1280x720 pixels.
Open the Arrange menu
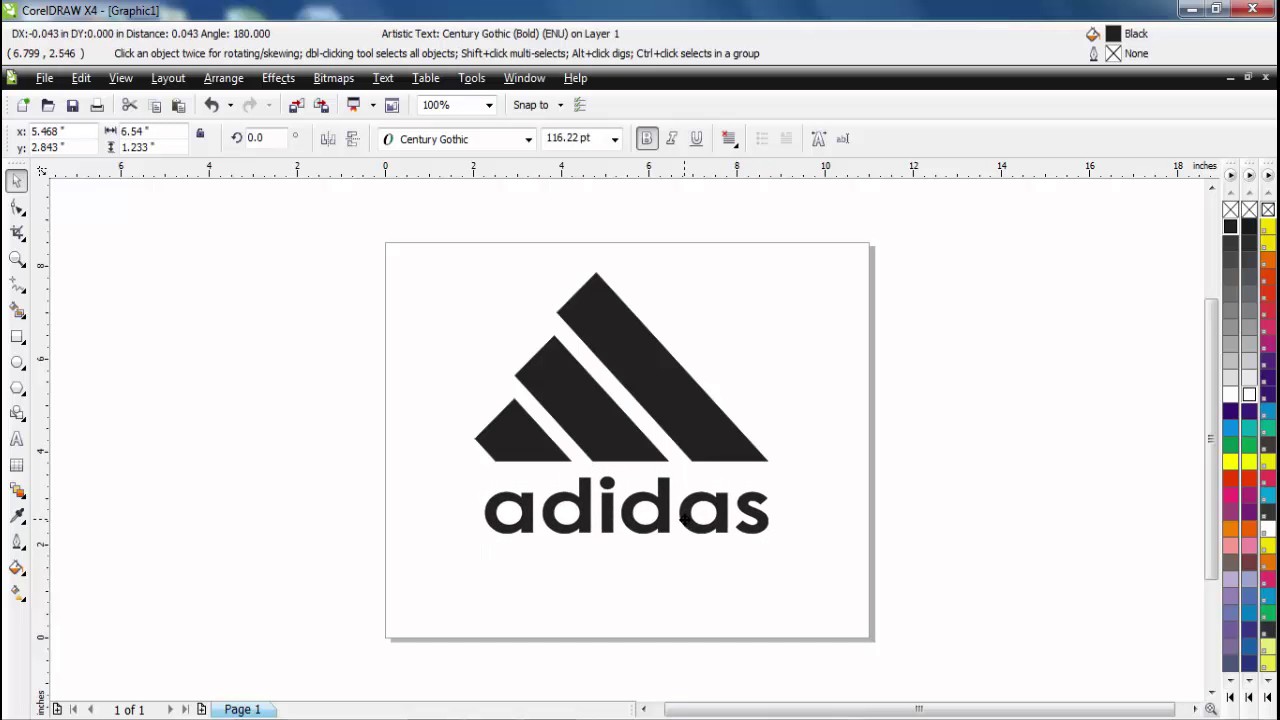point(223,78)
